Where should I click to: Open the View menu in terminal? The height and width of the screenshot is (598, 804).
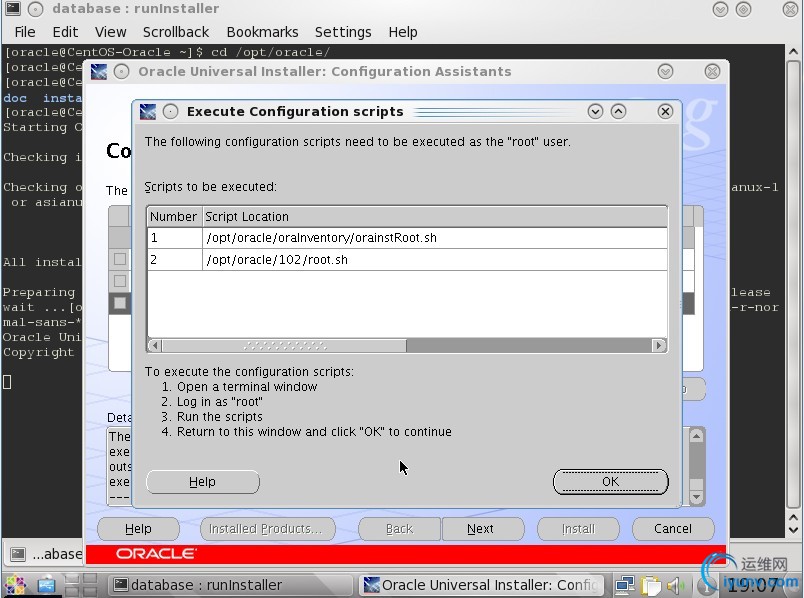point(110,32)
